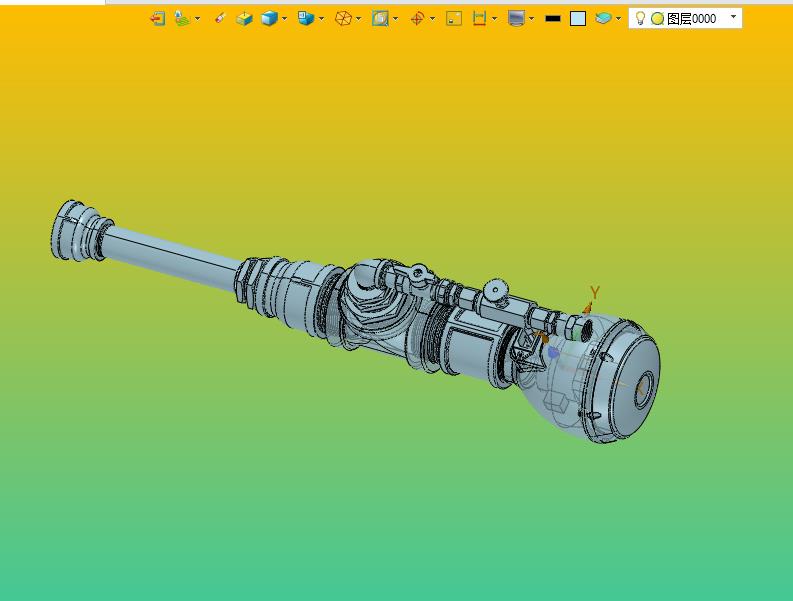
Task: Click the yellow framed view window icon
Action: pyautogui.click(x=454, y=19)
